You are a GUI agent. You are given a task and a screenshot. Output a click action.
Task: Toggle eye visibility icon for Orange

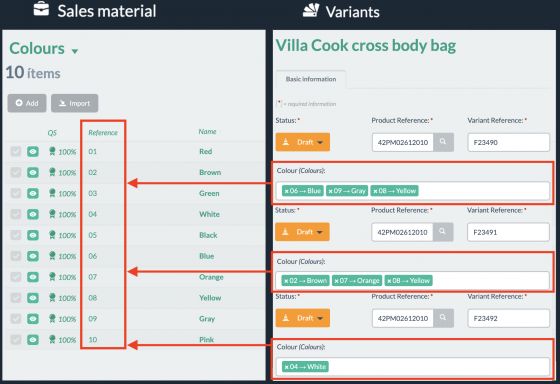(33, 277)
